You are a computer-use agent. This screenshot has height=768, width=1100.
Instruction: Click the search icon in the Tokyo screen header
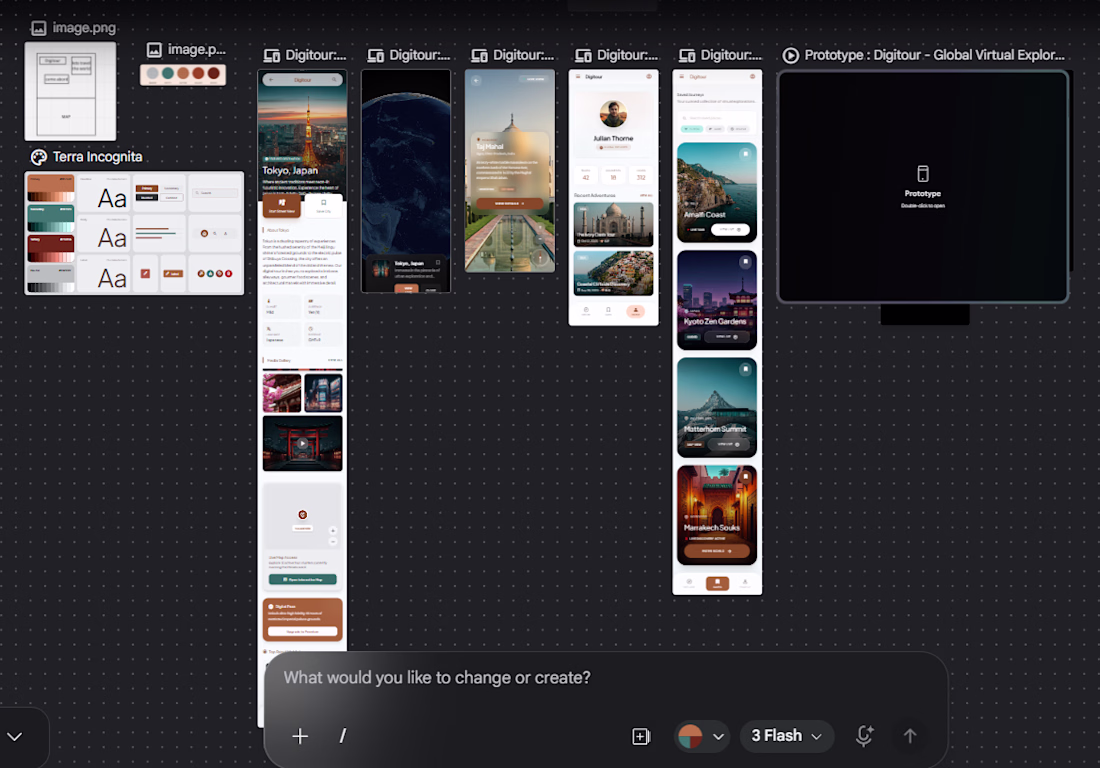click(x=335, y=80)
